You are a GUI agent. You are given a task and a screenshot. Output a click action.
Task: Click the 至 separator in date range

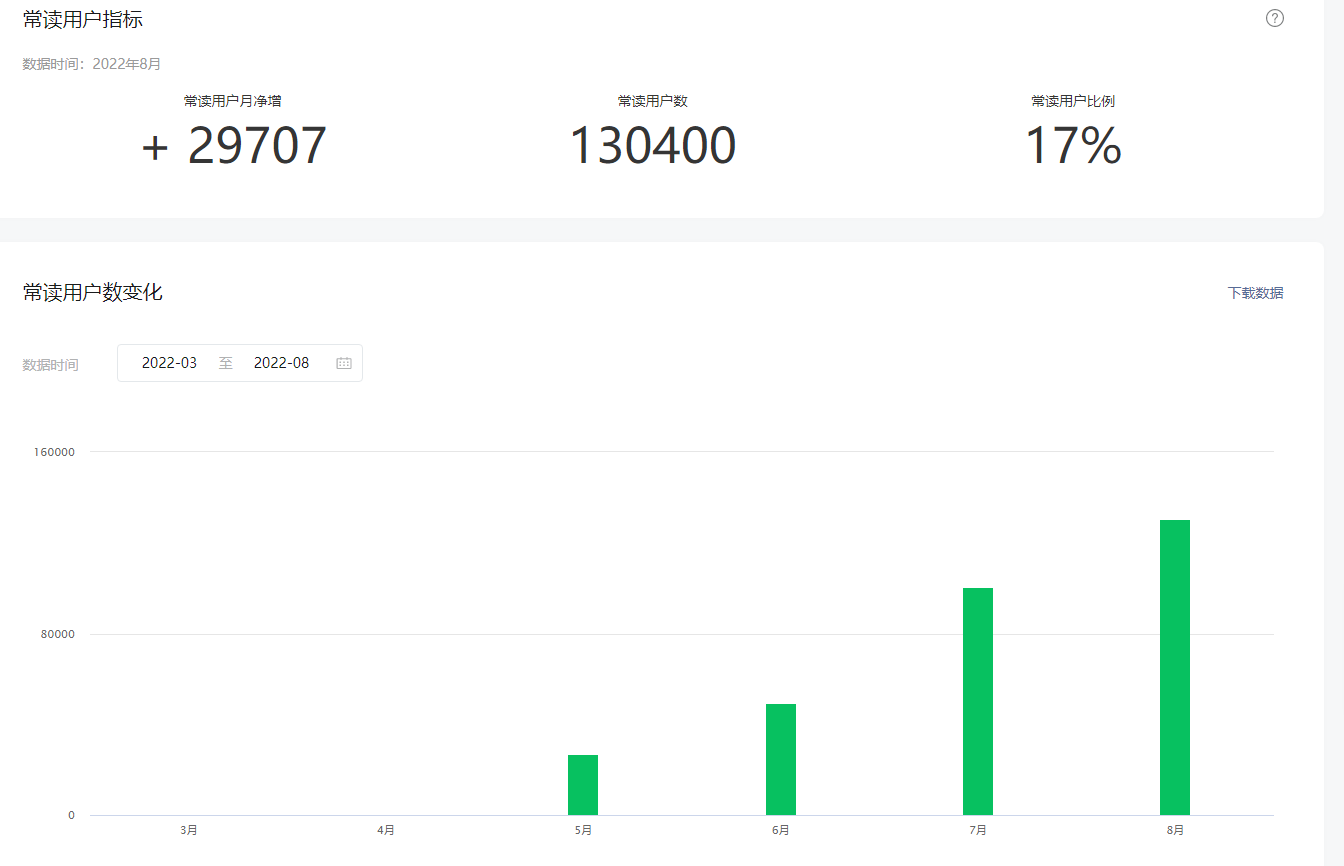(x=226, y=363)
